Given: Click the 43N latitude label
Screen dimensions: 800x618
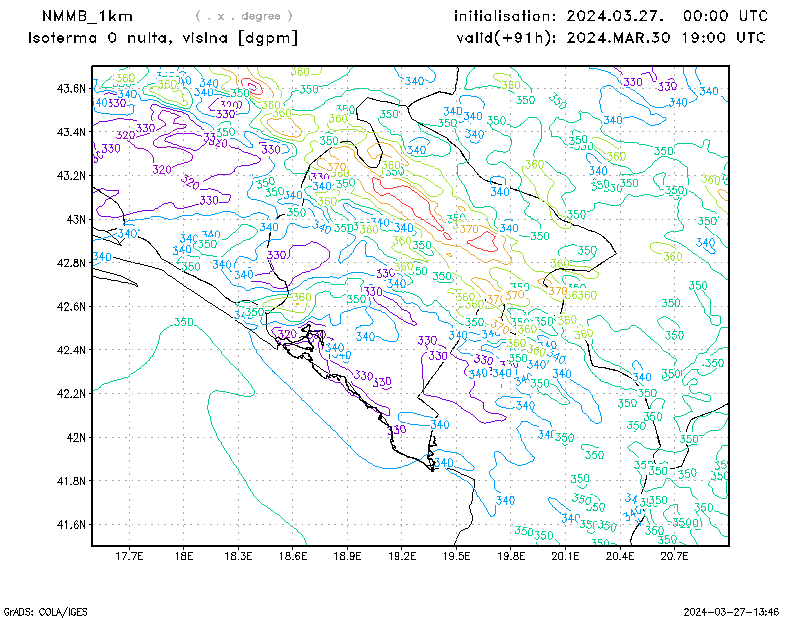Looking at the screenshot, I should click(x=77, y=219).
